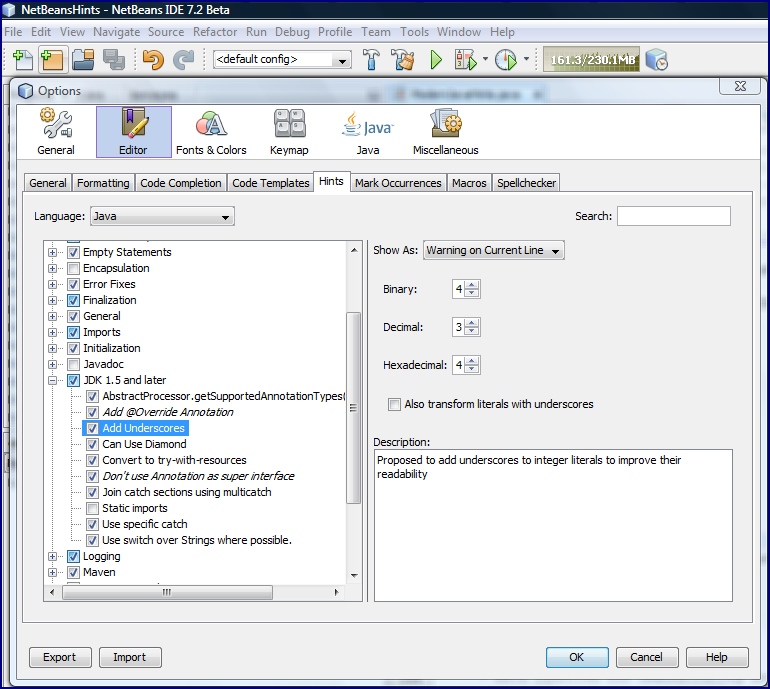Switch to the Spellchecker tab
The image size is (770, 689).
[x=526, y=183]
